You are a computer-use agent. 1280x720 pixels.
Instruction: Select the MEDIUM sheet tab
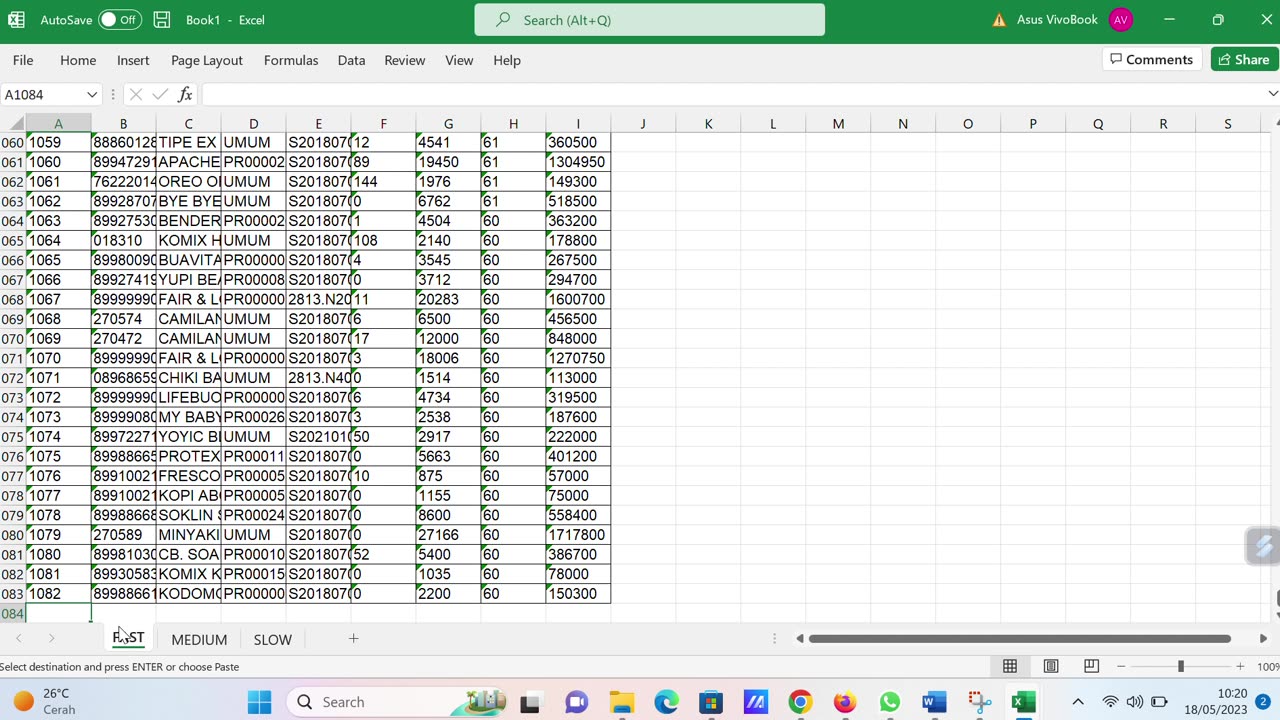[199, 639]
